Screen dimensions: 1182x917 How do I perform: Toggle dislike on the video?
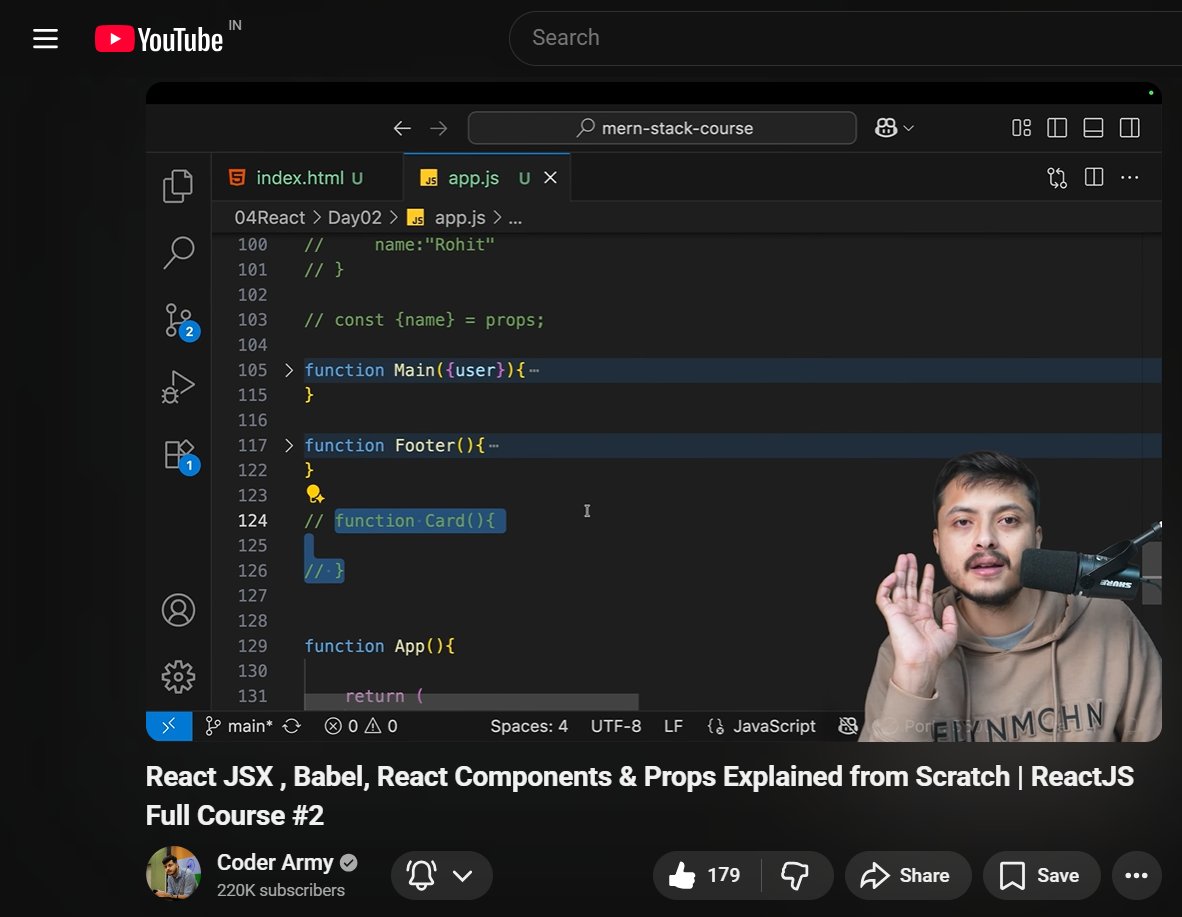coord(797,875)
